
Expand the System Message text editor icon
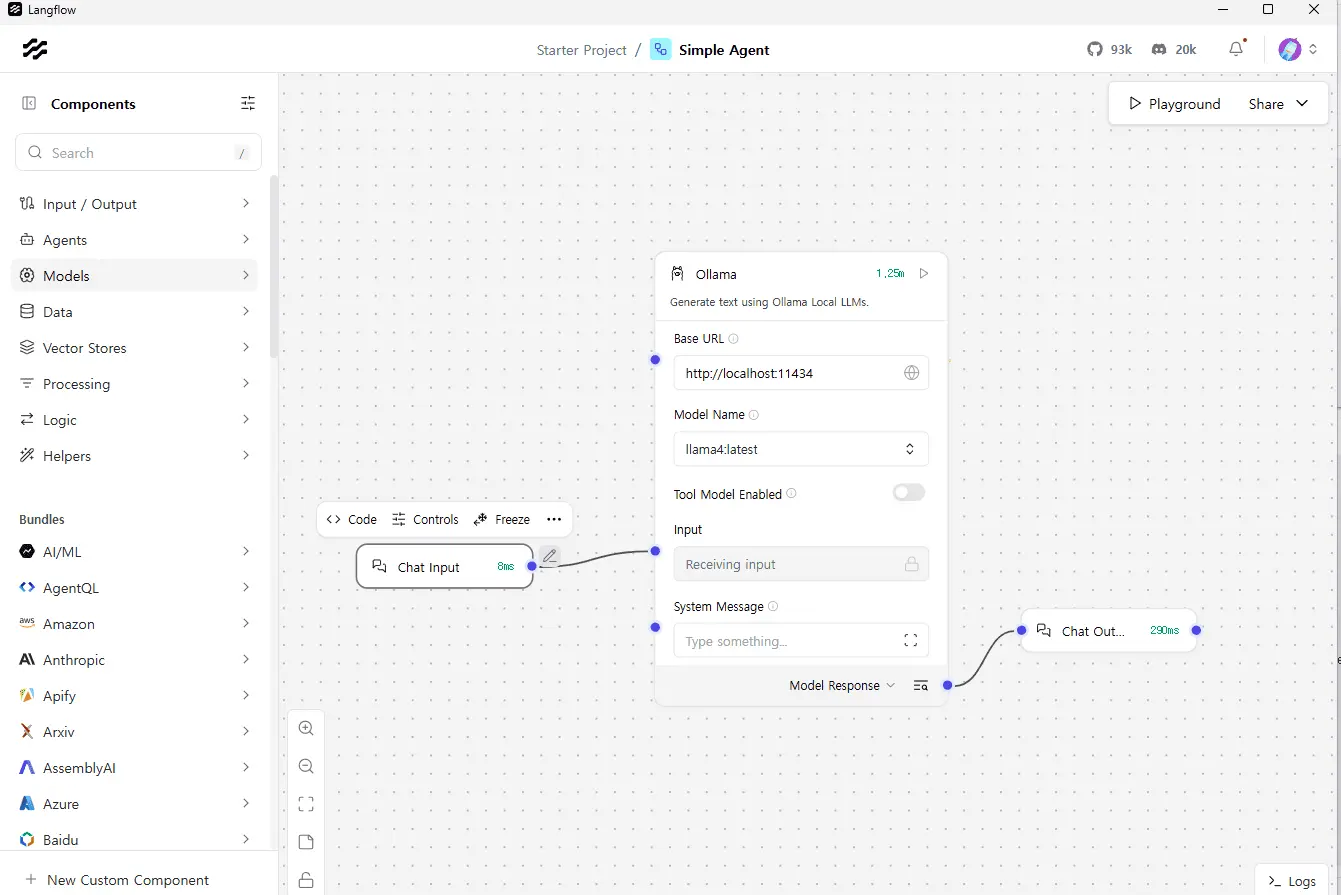pos(911,640)
